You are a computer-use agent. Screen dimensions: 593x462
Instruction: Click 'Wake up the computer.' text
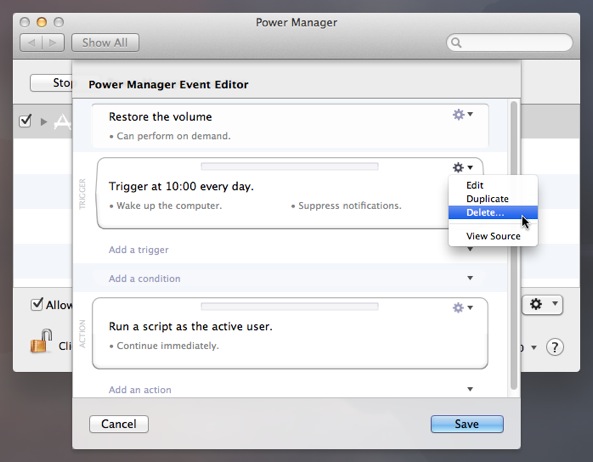point(169,206)
